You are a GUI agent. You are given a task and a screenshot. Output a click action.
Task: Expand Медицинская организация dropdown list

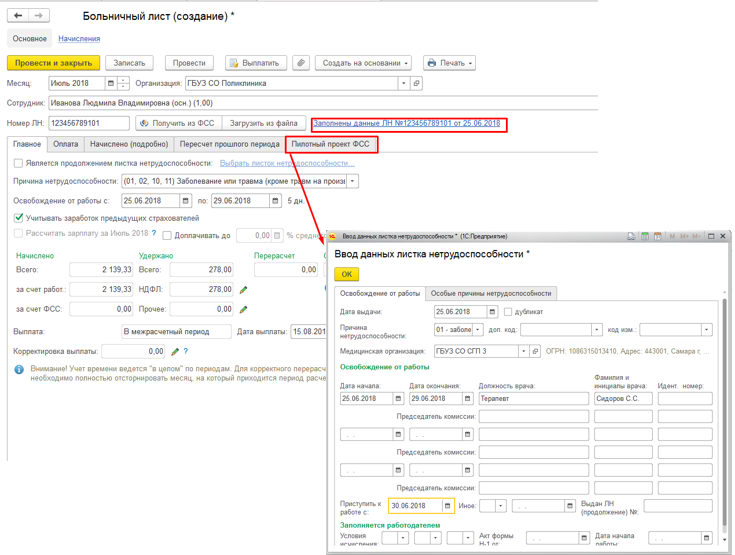point(522,352)
